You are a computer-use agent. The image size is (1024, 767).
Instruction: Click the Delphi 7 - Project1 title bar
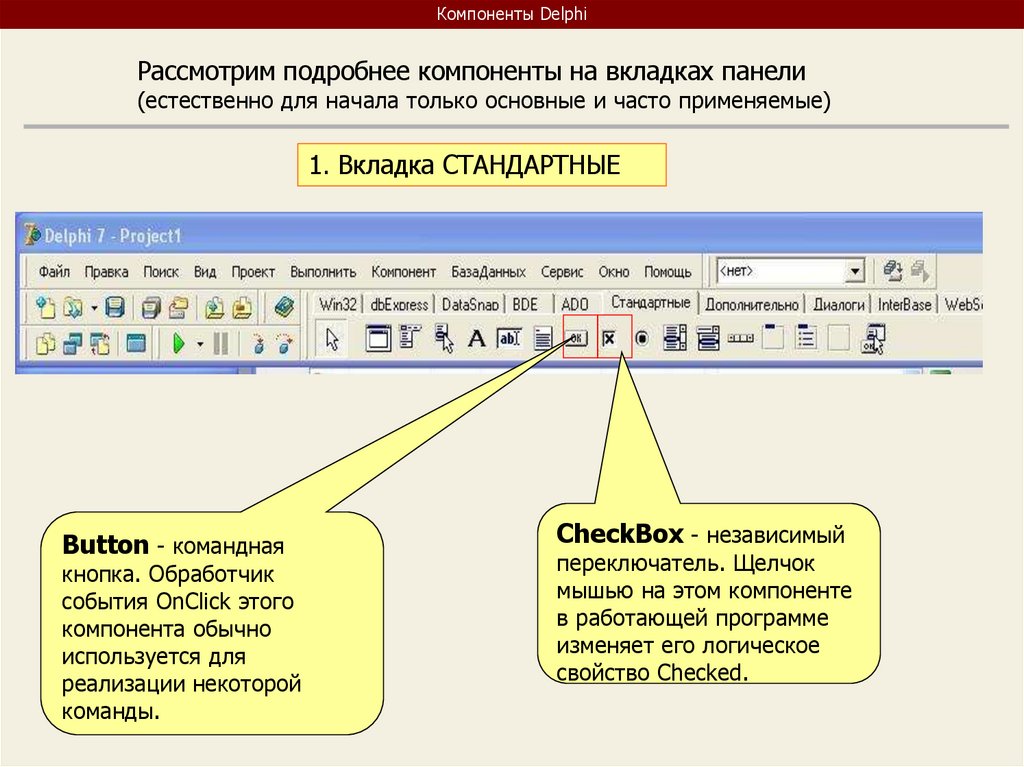[x=499, y=234]
